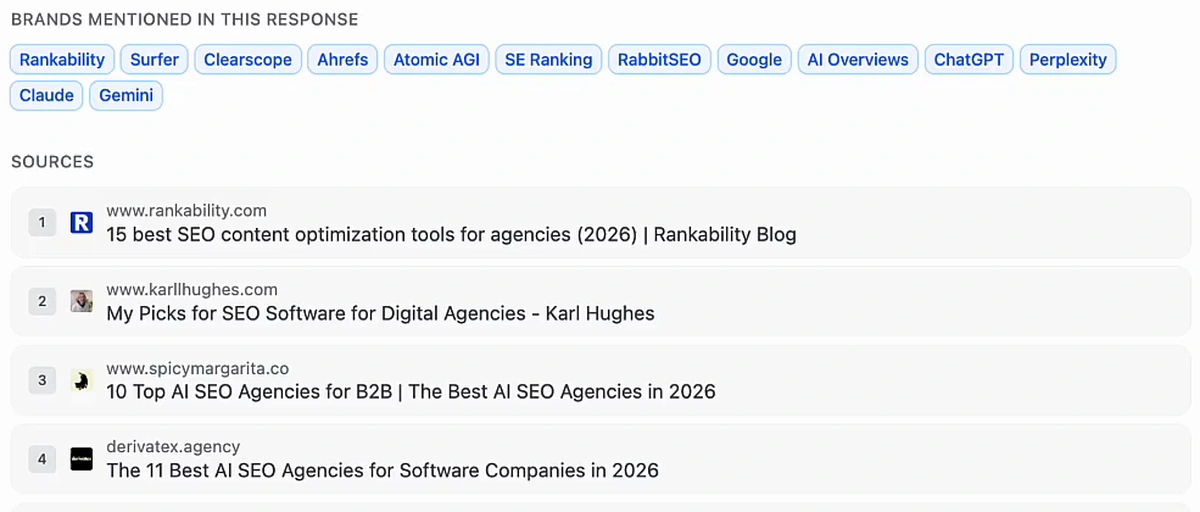Click source number badge 3
The height and width of the screenshot is (512, 1200).
pyautogui.click(x=42, y=380)
